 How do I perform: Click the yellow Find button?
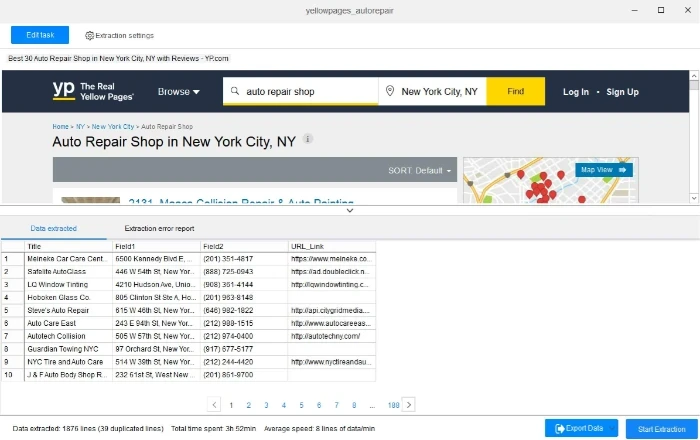point(516,91)
